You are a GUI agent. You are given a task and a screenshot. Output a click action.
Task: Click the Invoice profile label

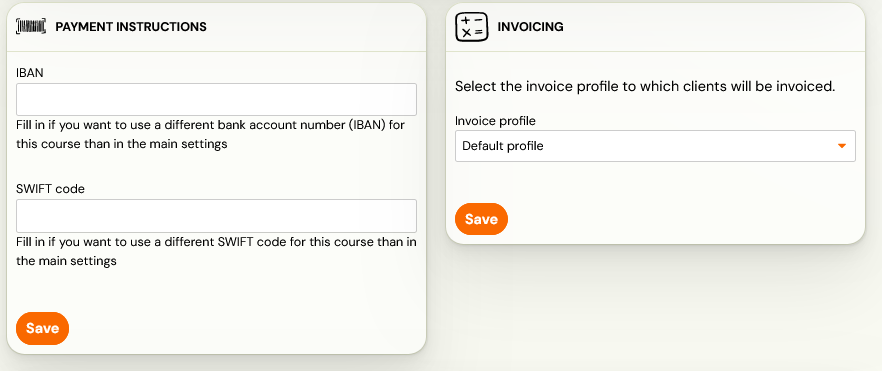tap(496, 121)
